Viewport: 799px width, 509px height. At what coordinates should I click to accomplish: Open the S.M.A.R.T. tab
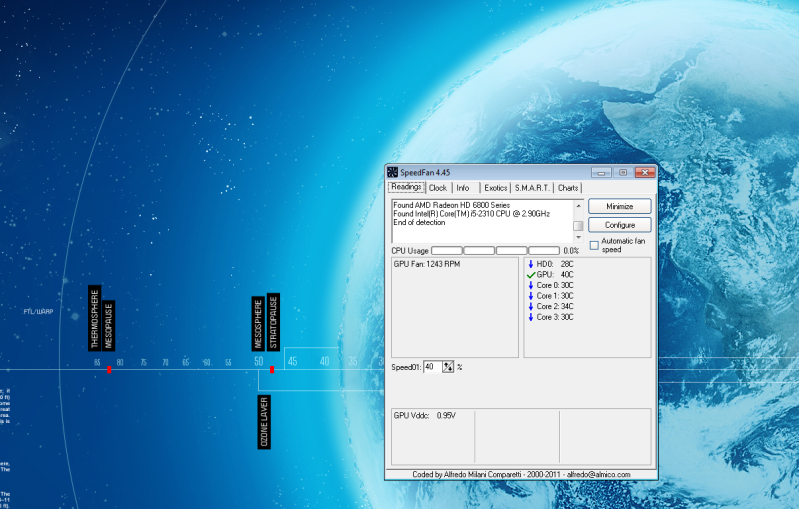(x=533, y=188)
